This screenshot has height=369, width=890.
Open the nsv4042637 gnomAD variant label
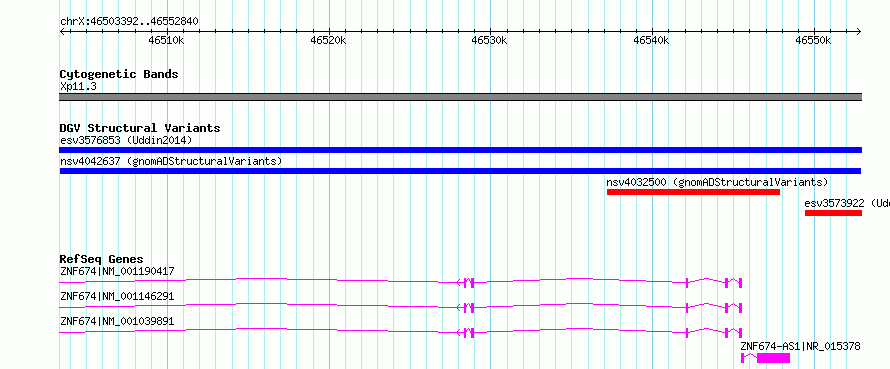pyautogui.click(x=171, y=161)
